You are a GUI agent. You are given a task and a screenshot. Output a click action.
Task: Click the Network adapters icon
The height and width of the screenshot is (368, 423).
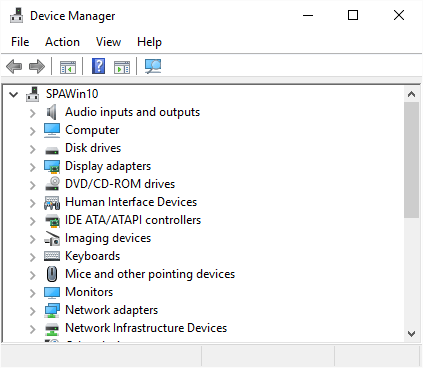[52, 310]
